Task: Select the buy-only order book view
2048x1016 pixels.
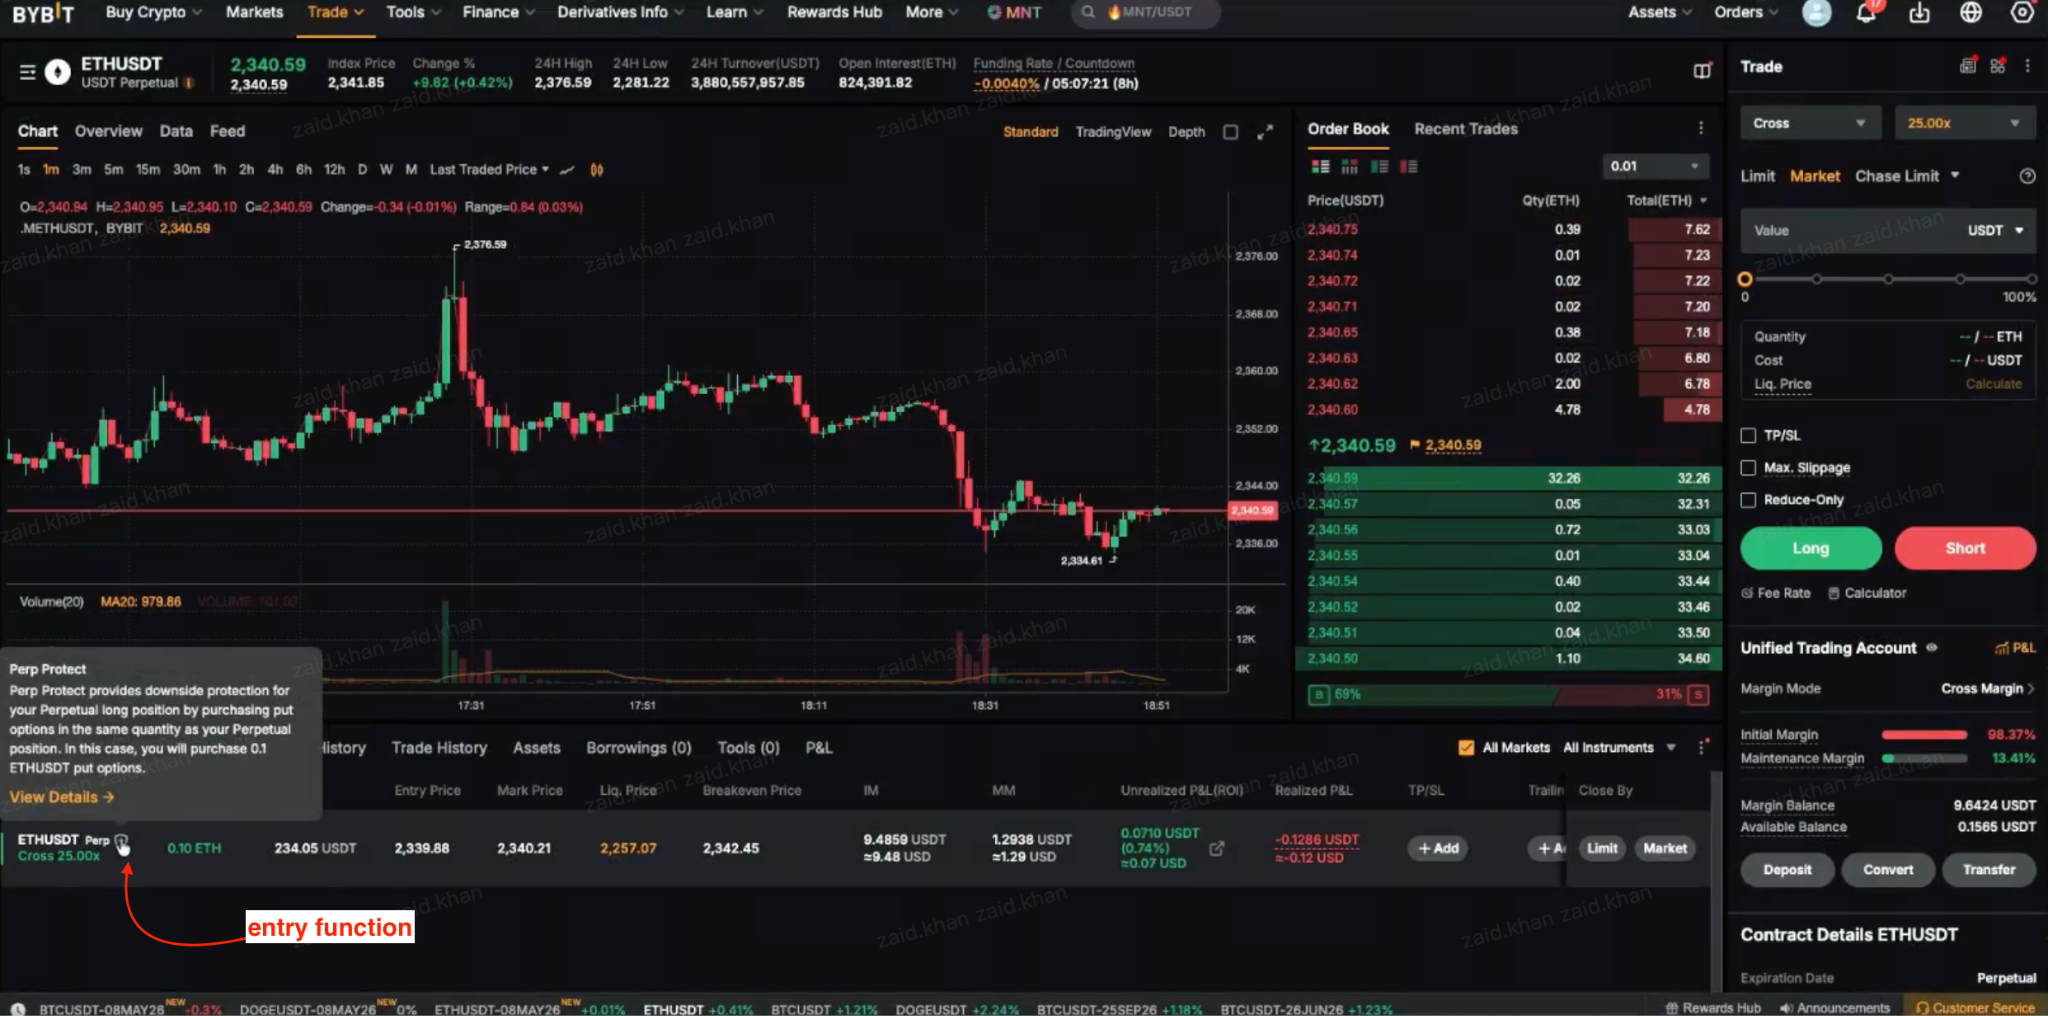Action: pyautogui.click(x=1379, y=167)
